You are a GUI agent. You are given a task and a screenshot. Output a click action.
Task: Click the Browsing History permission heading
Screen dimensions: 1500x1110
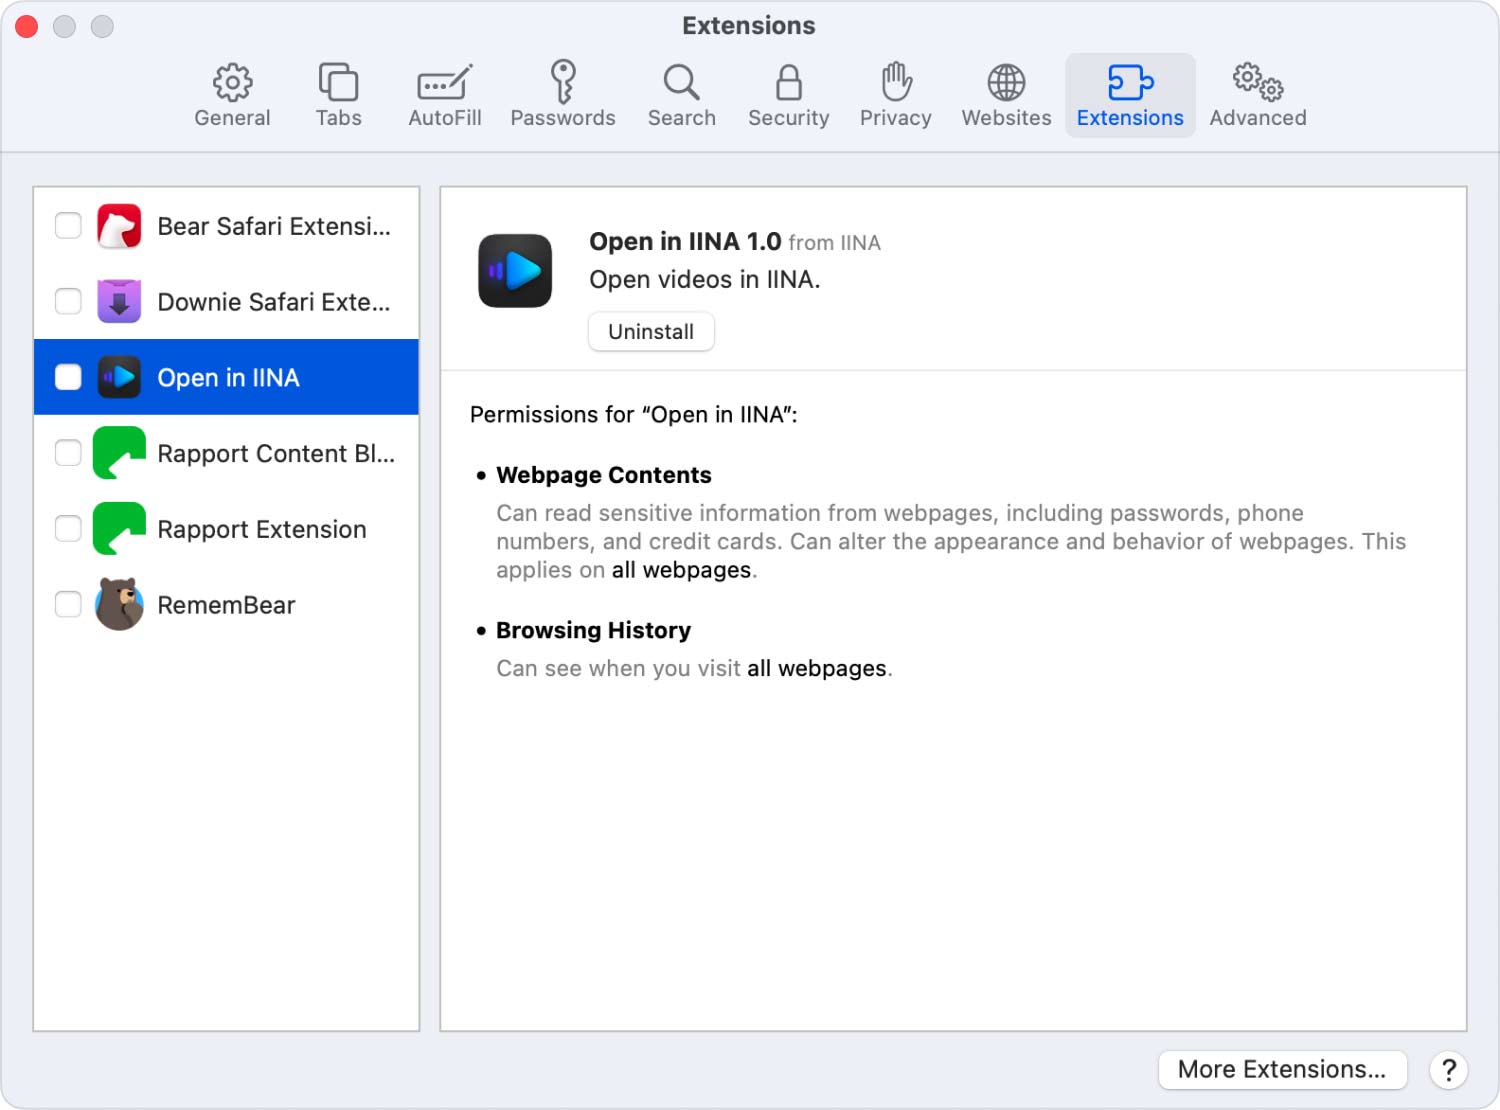(593, 630)
